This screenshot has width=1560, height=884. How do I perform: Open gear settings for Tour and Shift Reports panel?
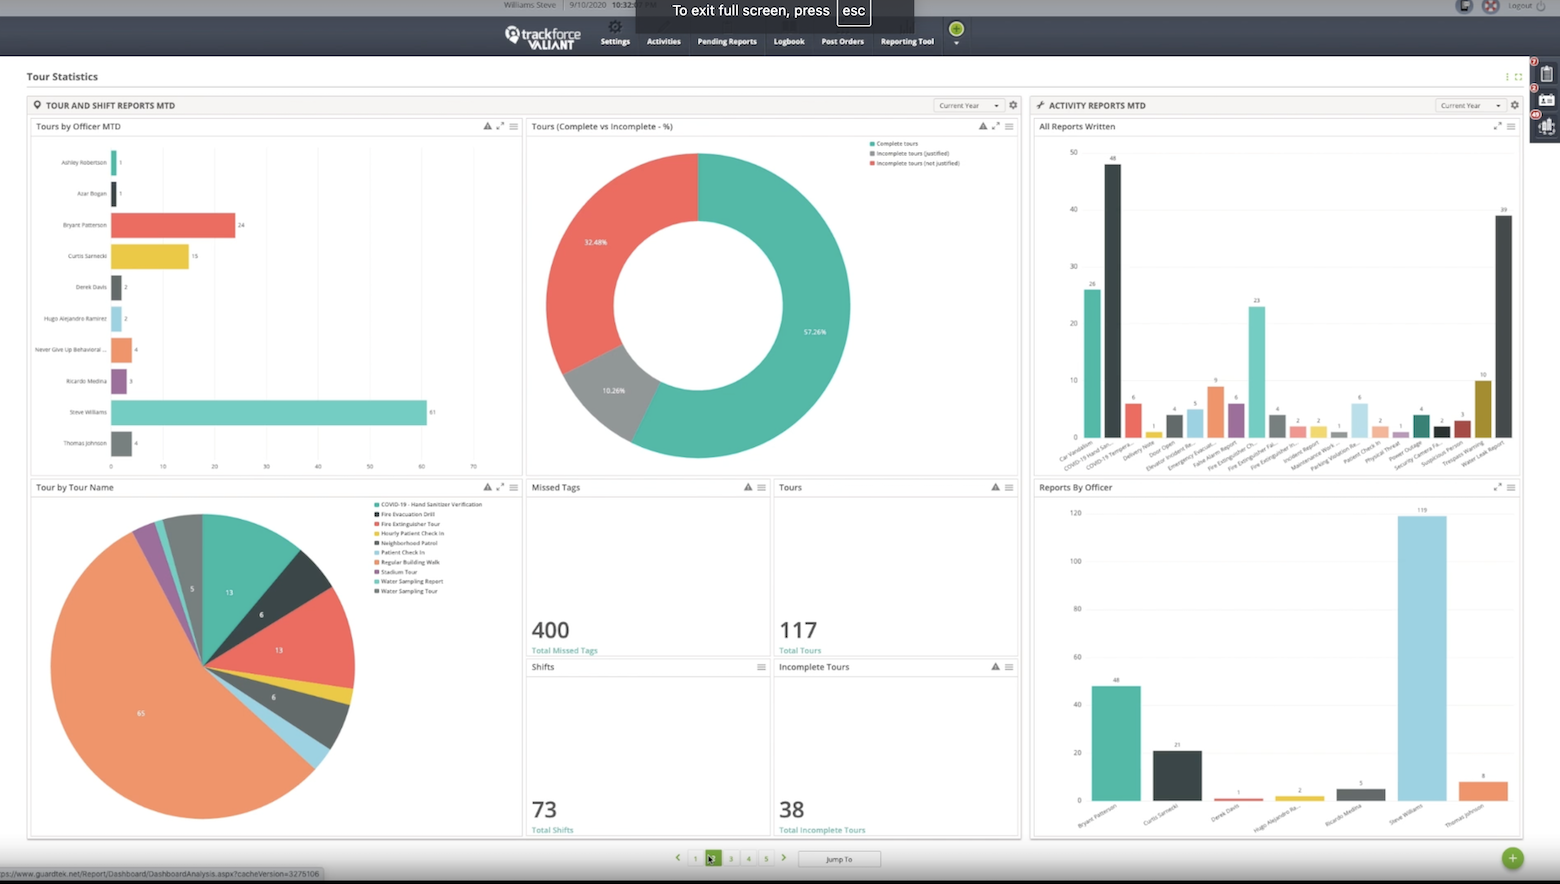click(x=1013, y=105)
